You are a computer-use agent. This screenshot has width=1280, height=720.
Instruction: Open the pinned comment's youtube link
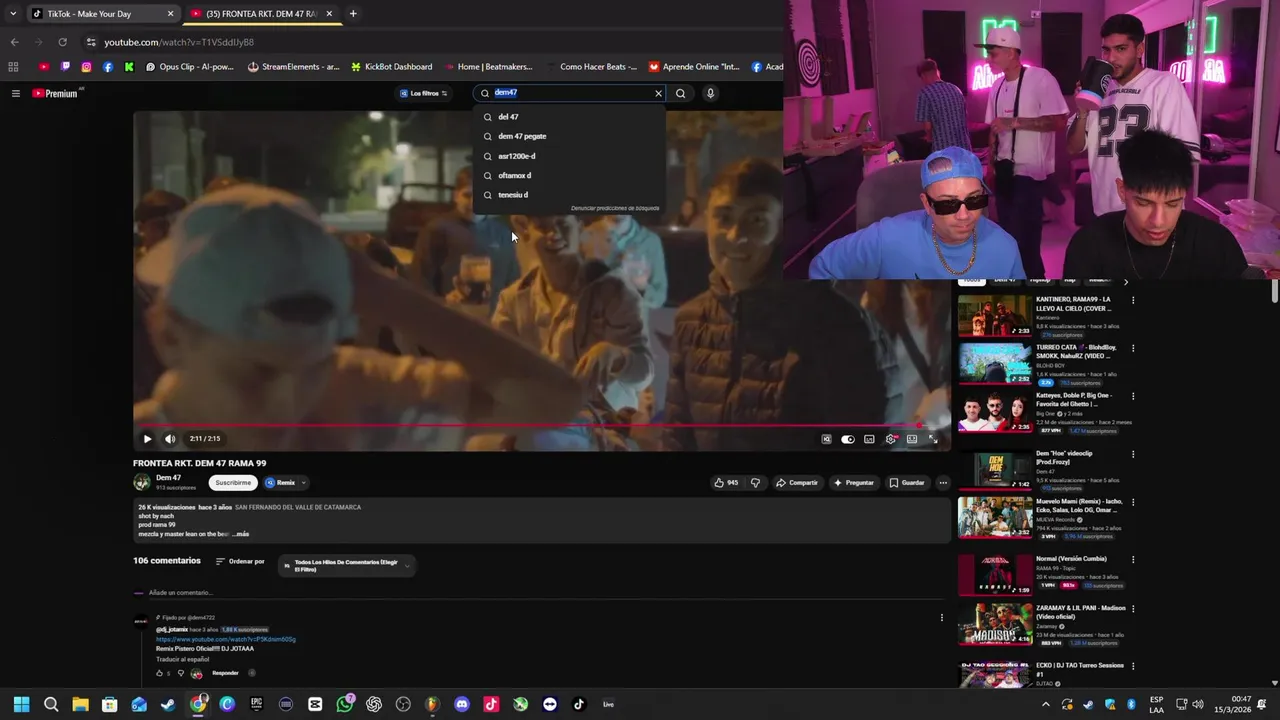[226, 639]
